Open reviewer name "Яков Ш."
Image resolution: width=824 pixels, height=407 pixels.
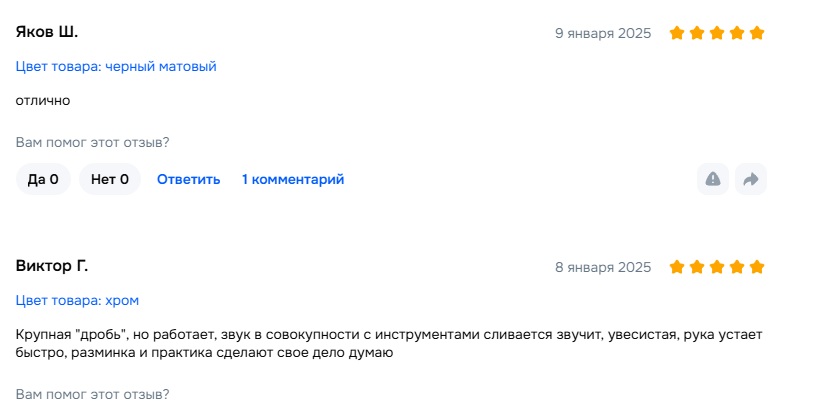coord(47,32)
